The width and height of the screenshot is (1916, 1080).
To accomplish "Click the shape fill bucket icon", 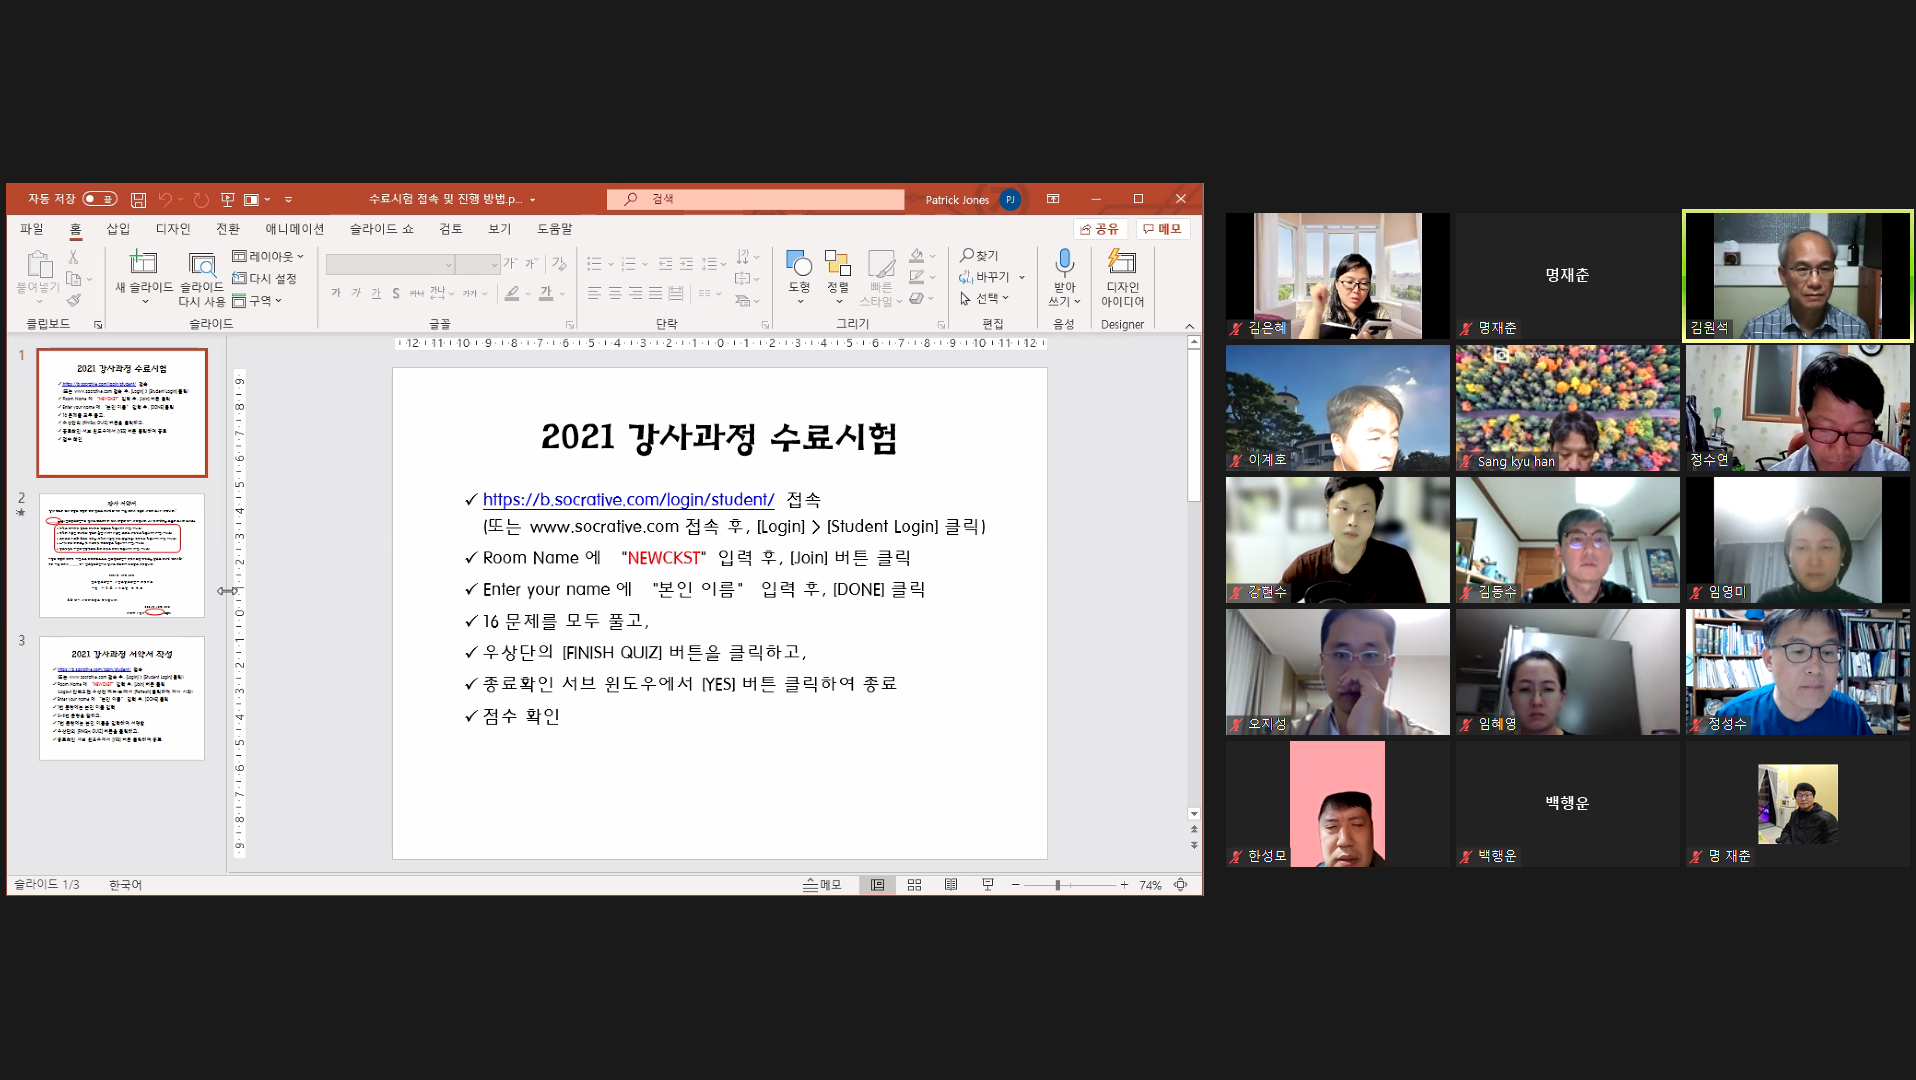I will [x=917, y=256].
